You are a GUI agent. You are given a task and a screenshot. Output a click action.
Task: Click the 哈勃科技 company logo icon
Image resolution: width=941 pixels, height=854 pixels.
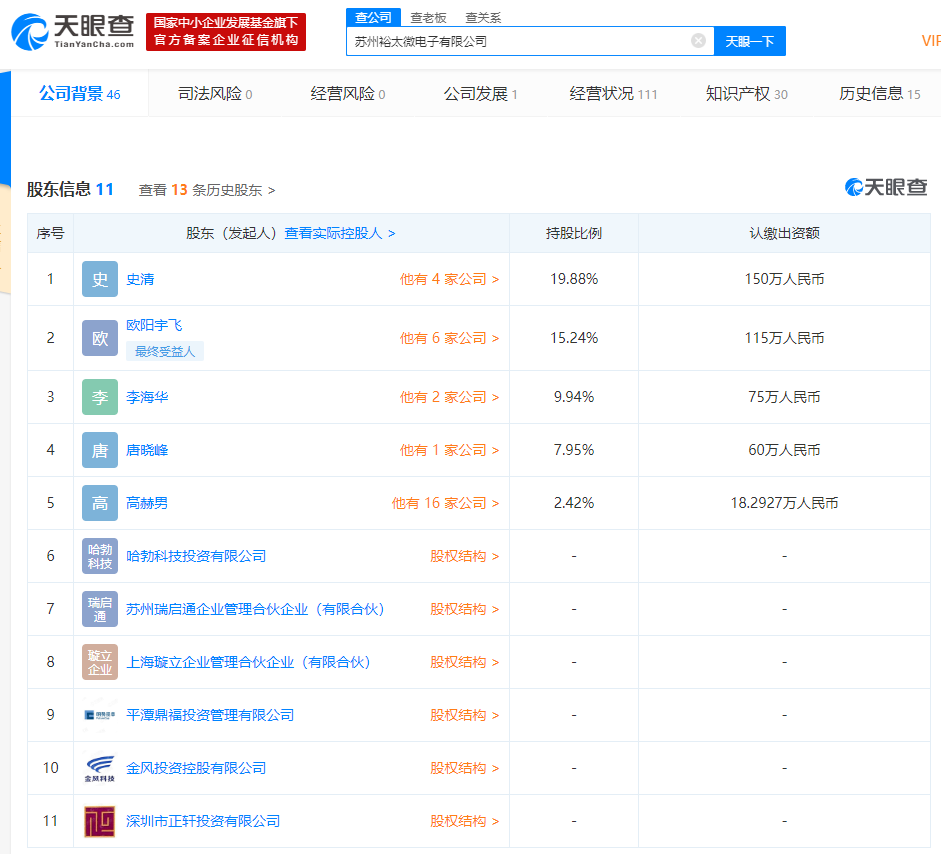pos(100,556)
